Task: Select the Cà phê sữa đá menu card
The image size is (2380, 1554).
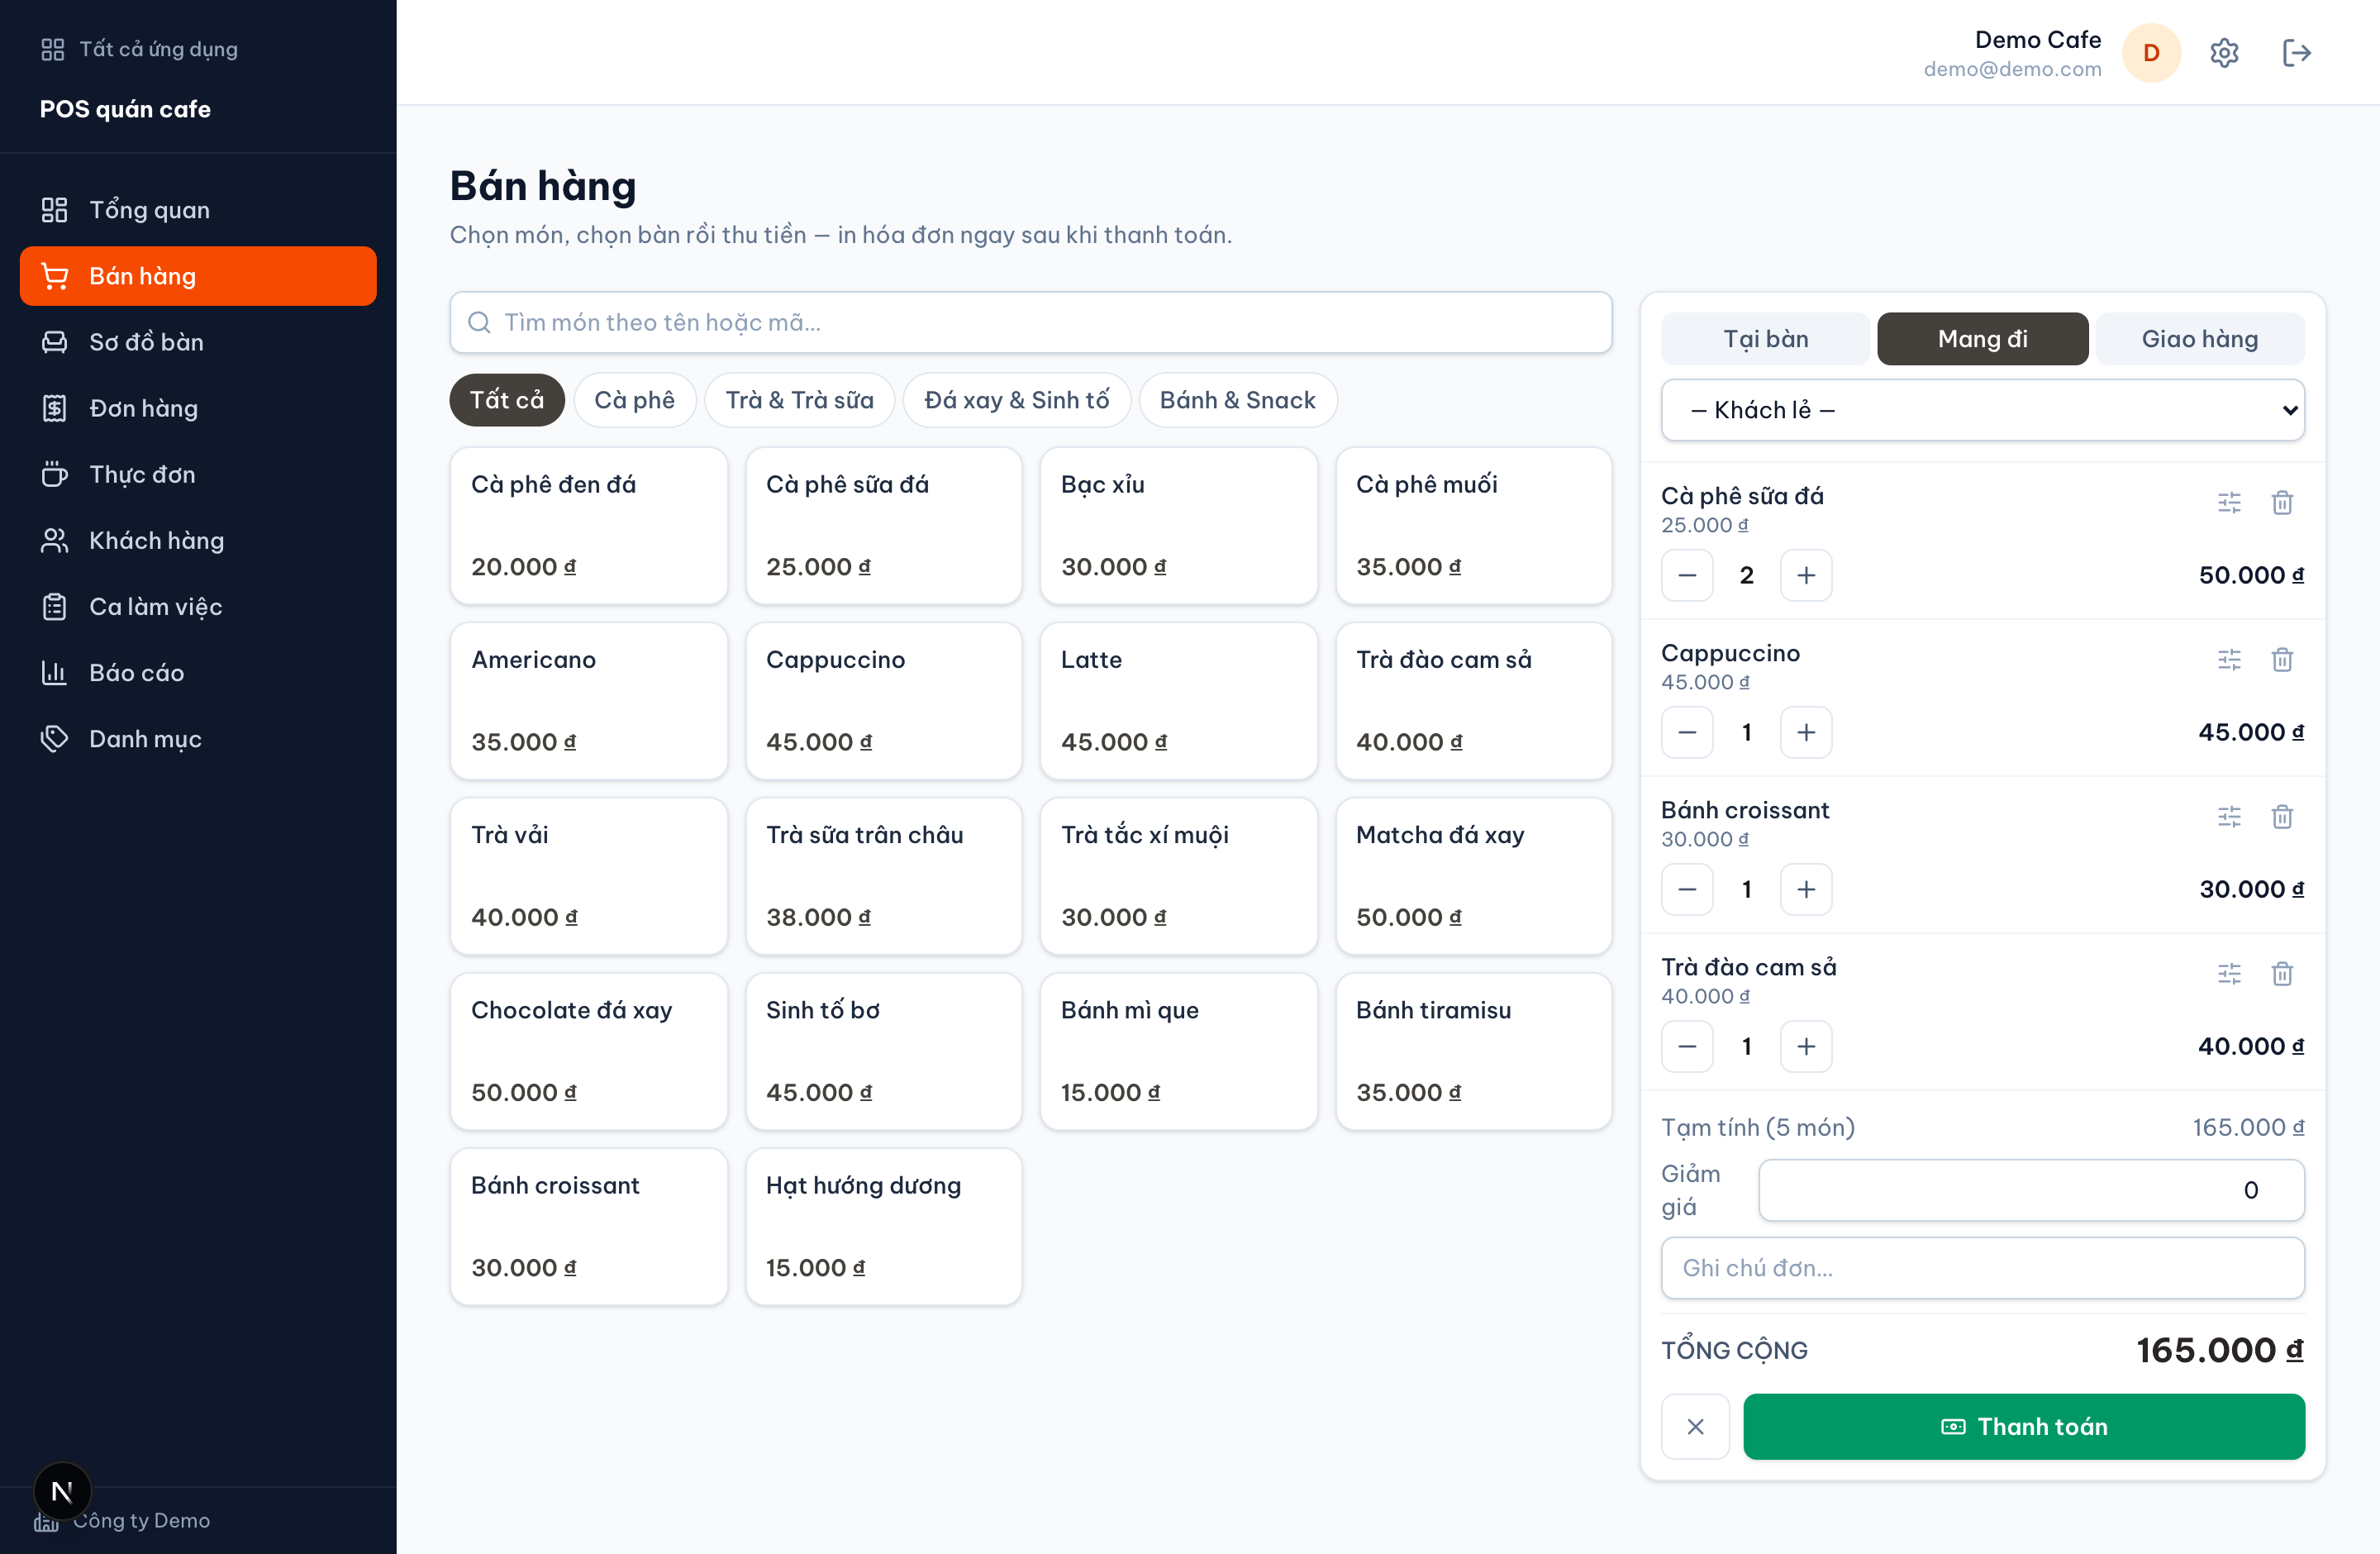Action: [x=884, y=526]
